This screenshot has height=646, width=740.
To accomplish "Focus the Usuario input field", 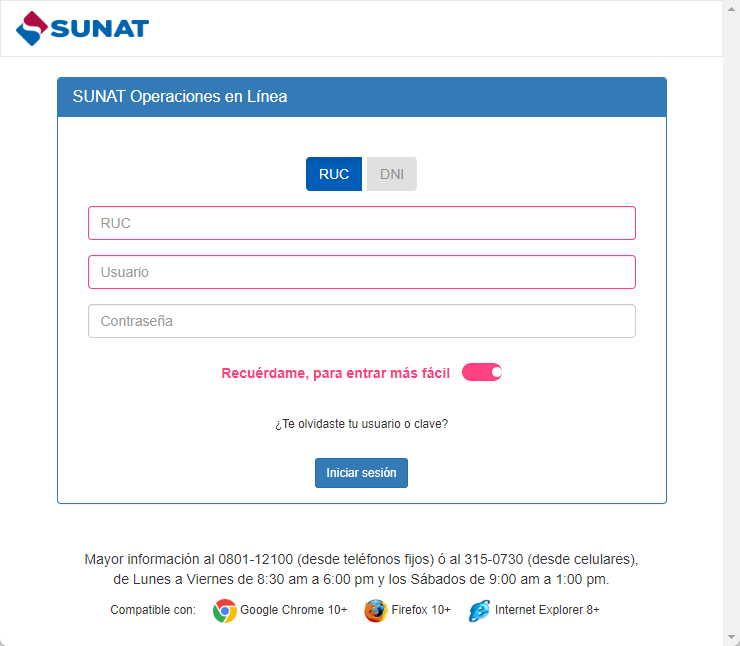I will tap(362, 272).
